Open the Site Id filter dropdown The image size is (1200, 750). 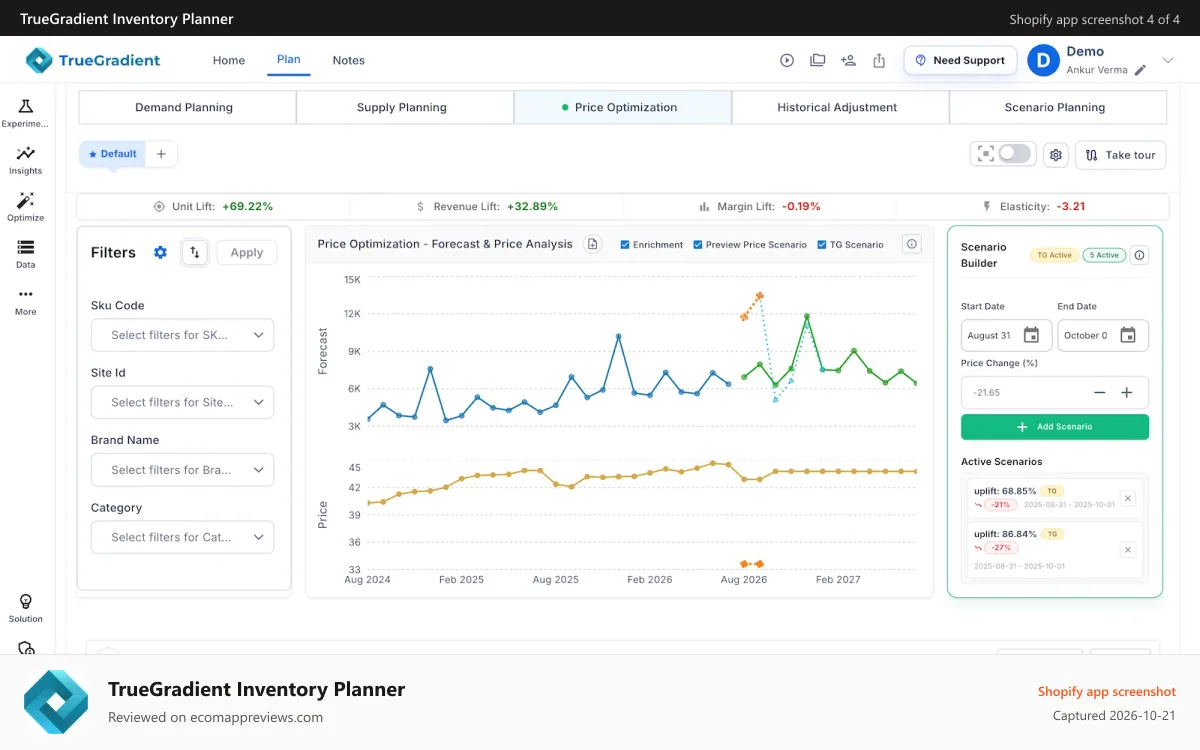(x=182, y=402)
